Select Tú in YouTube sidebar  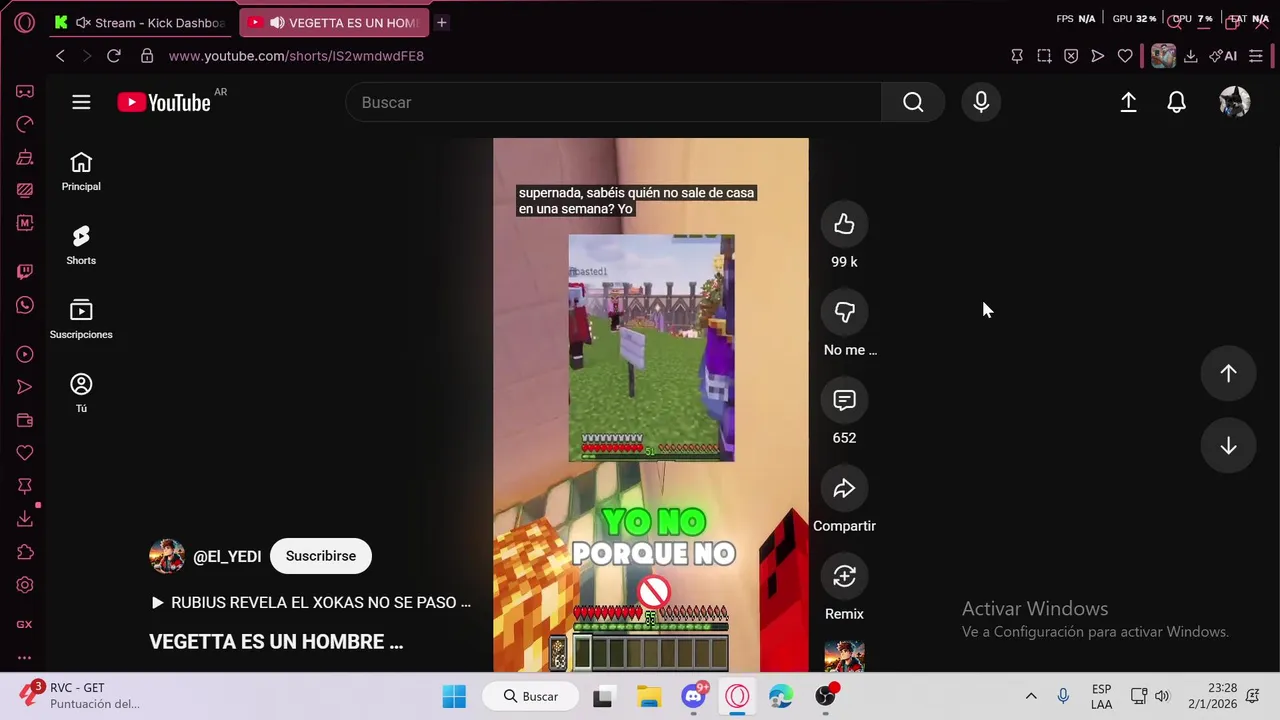(x=81, y=393)
